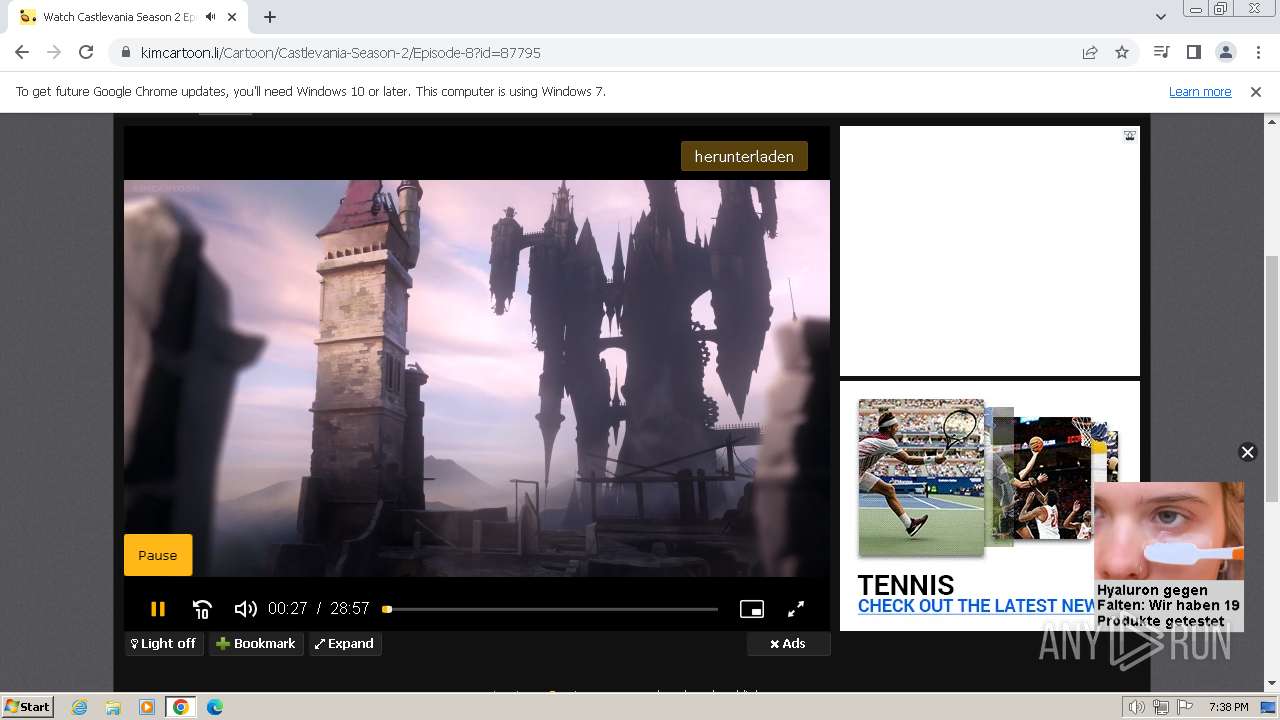Open the Hyaluron gegen Falten ad
Screen dimensions: 1280x720
[x=1168, y=556]
